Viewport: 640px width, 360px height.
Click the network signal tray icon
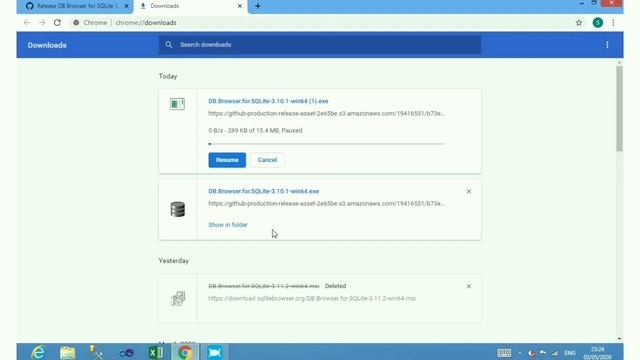click(554, 353)
